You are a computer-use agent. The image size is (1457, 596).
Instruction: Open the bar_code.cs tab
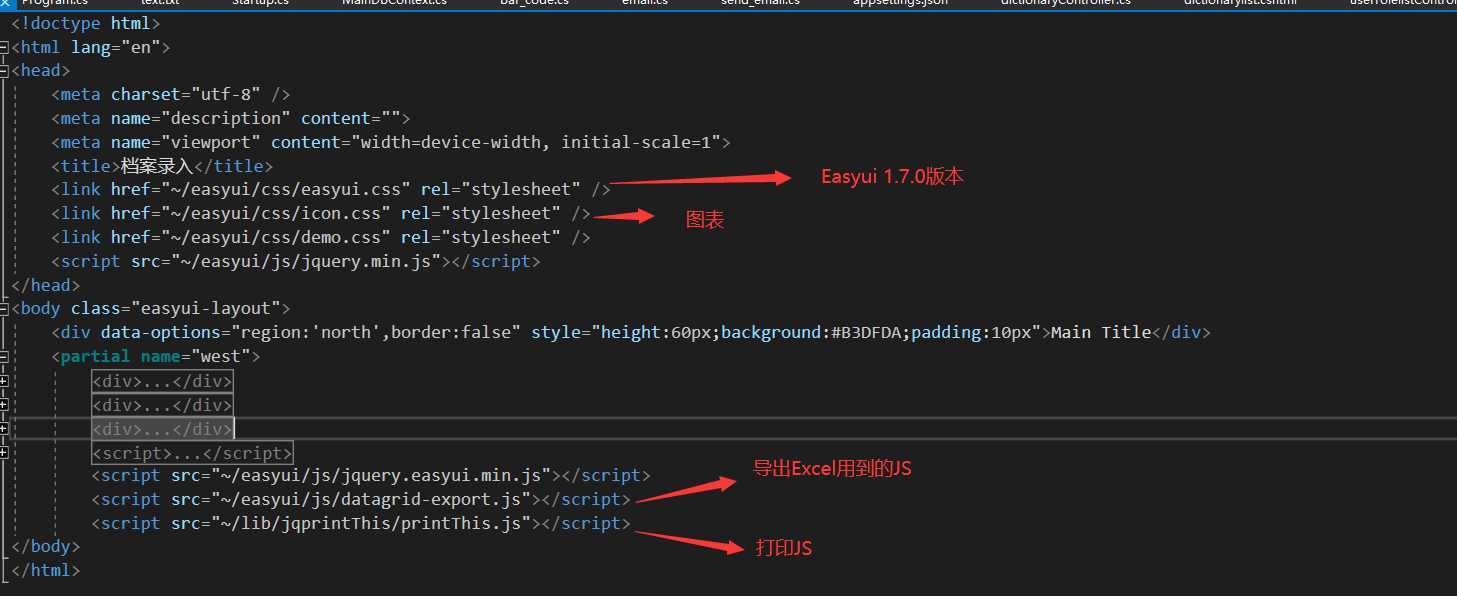(x=534, y=3)
